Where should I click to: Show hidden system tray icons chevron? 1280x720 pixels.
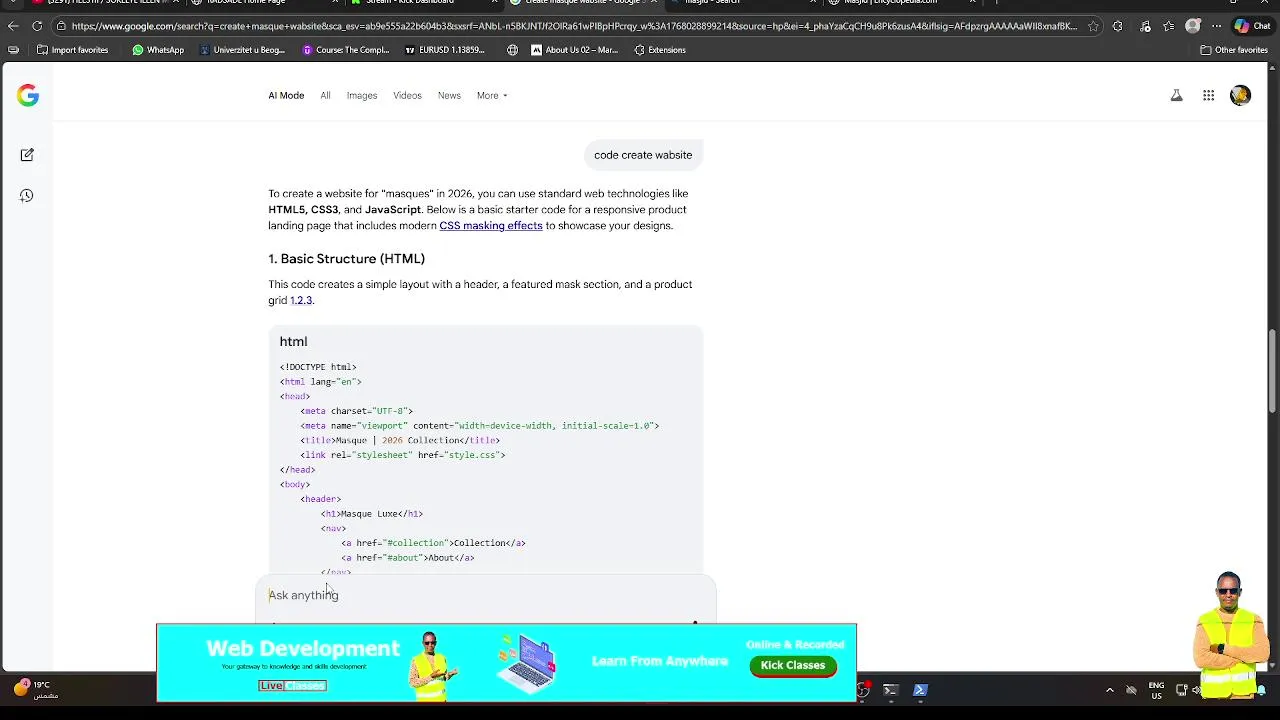click(1109, 690)
